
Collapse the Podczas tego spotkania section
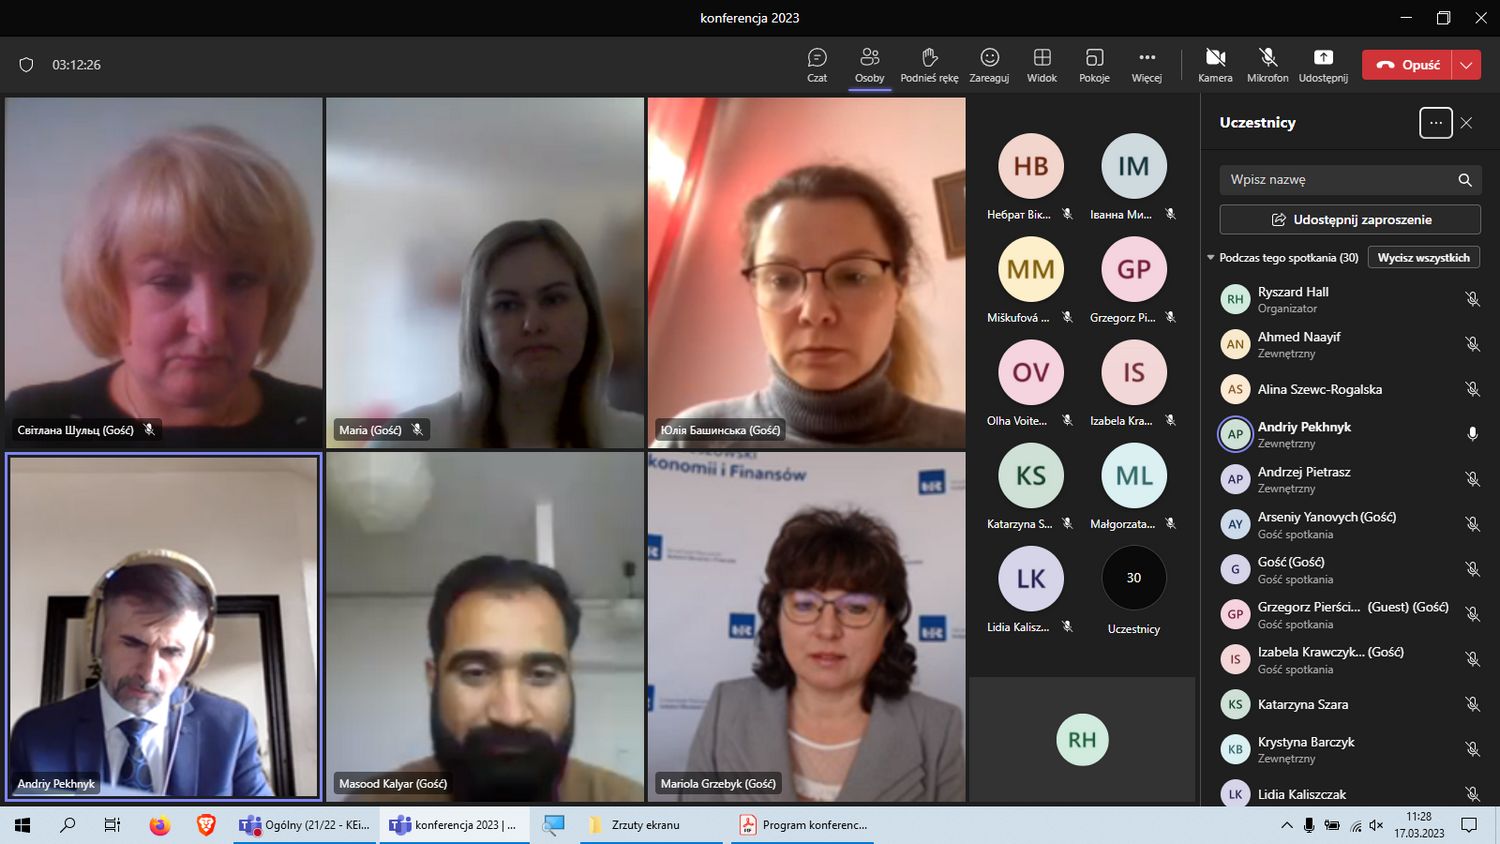pyautogui.click(x=1211, y=258)
